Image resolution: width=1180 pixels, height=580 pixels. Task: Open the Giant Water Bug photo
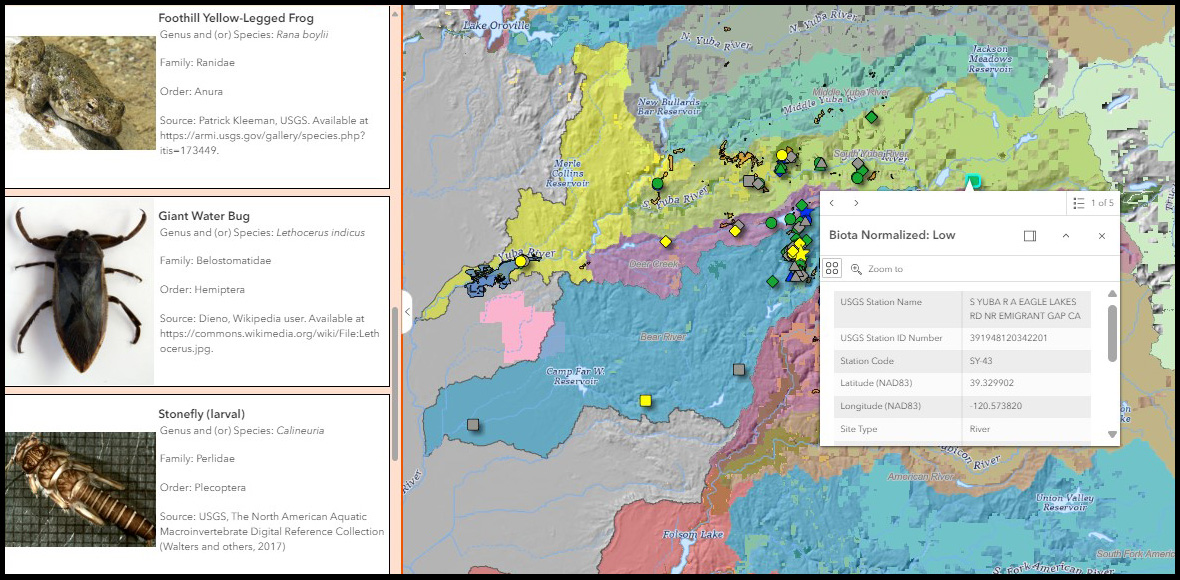tap(80, 292)
